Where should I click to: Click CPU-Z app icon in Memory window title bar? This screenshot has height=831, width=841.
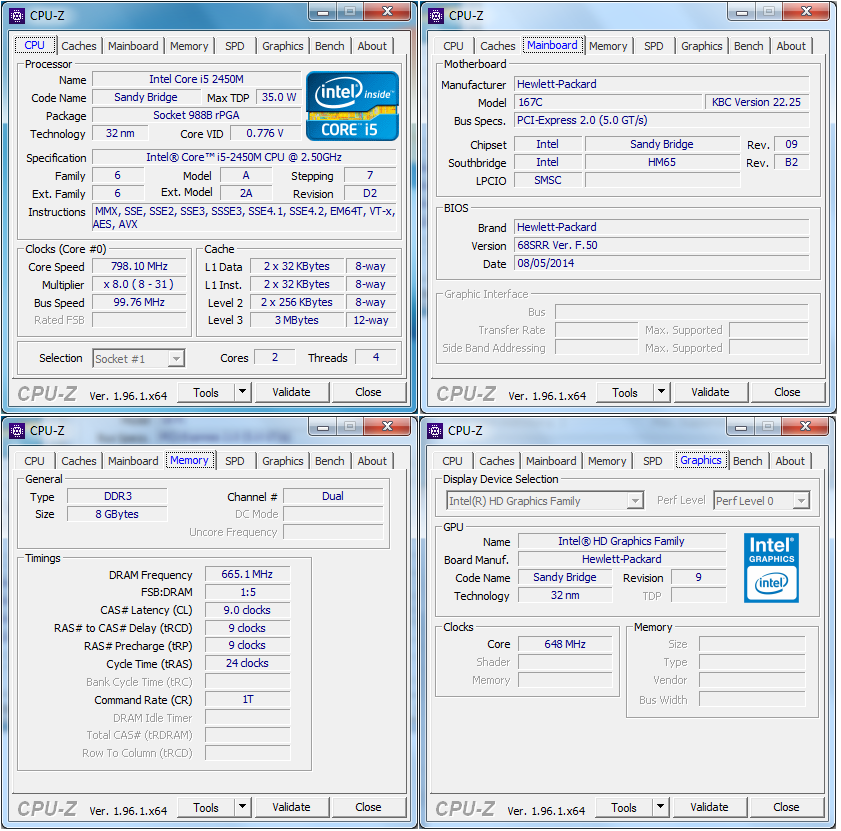17,431
